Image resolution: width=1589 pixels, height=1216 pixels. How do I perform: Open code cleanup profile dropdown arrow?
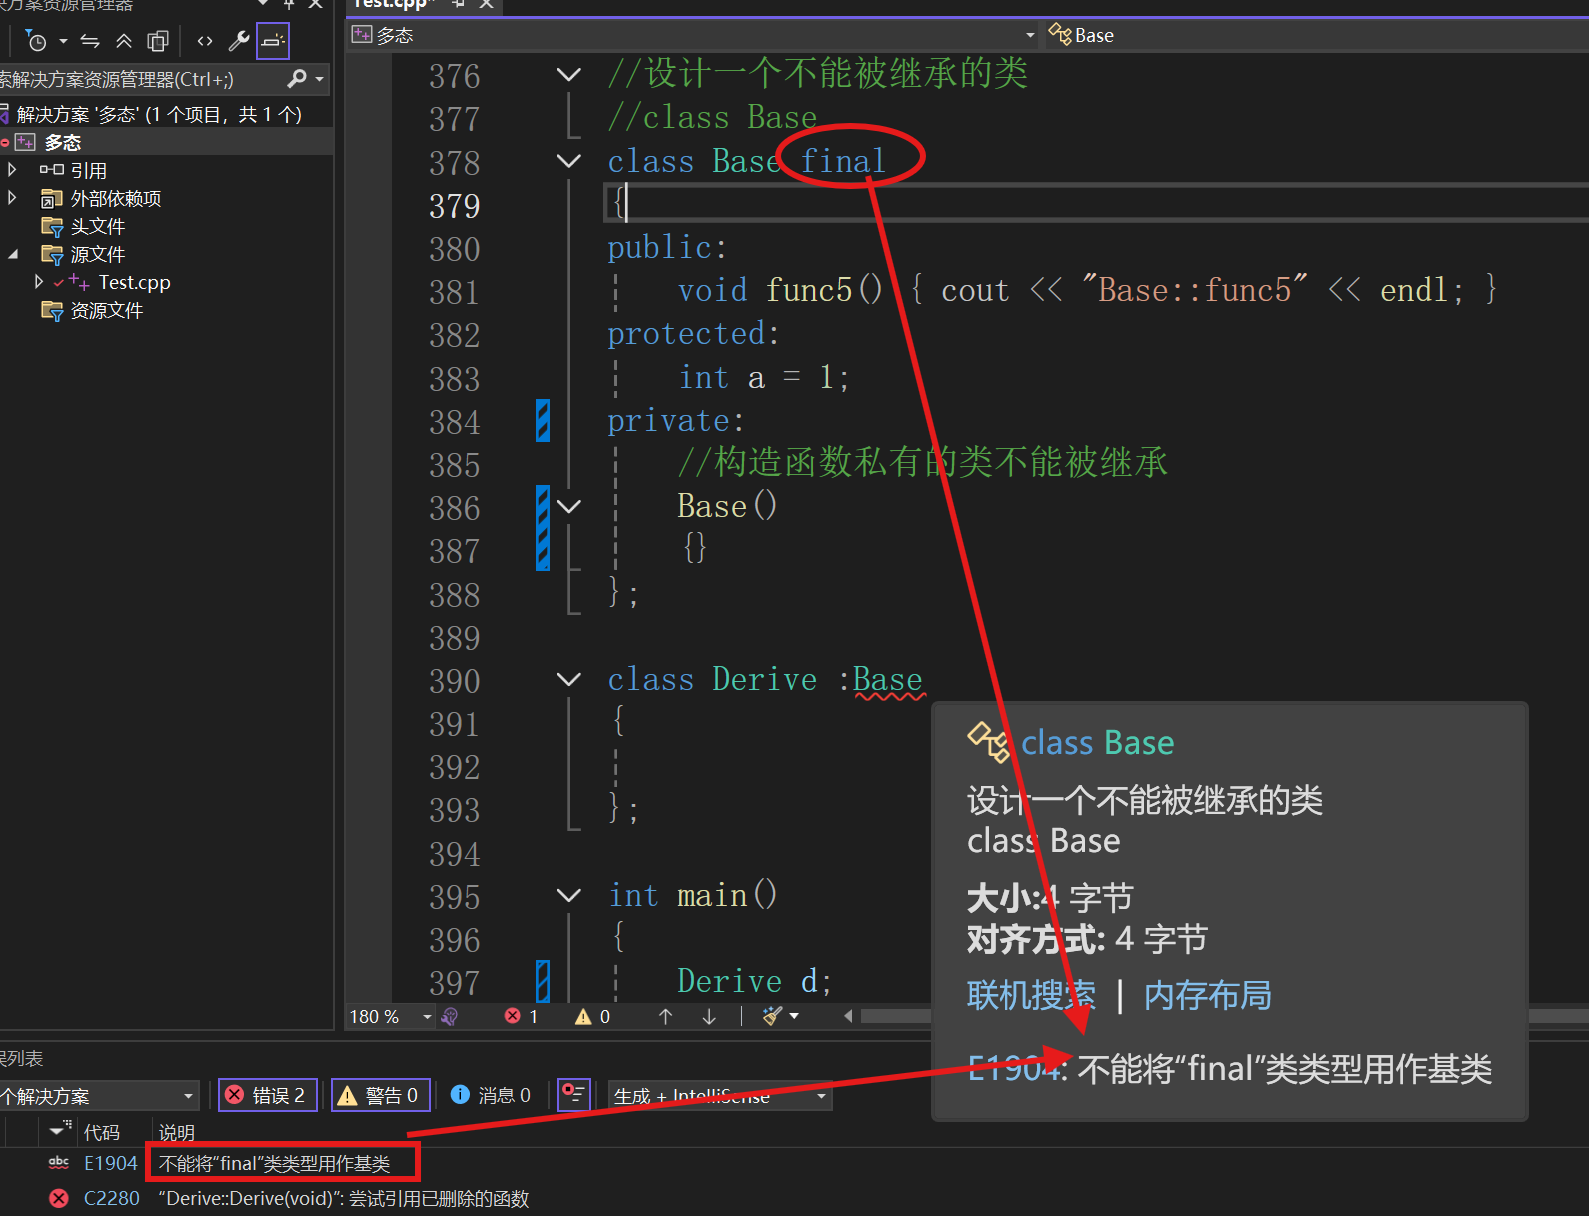(795, 1017)
